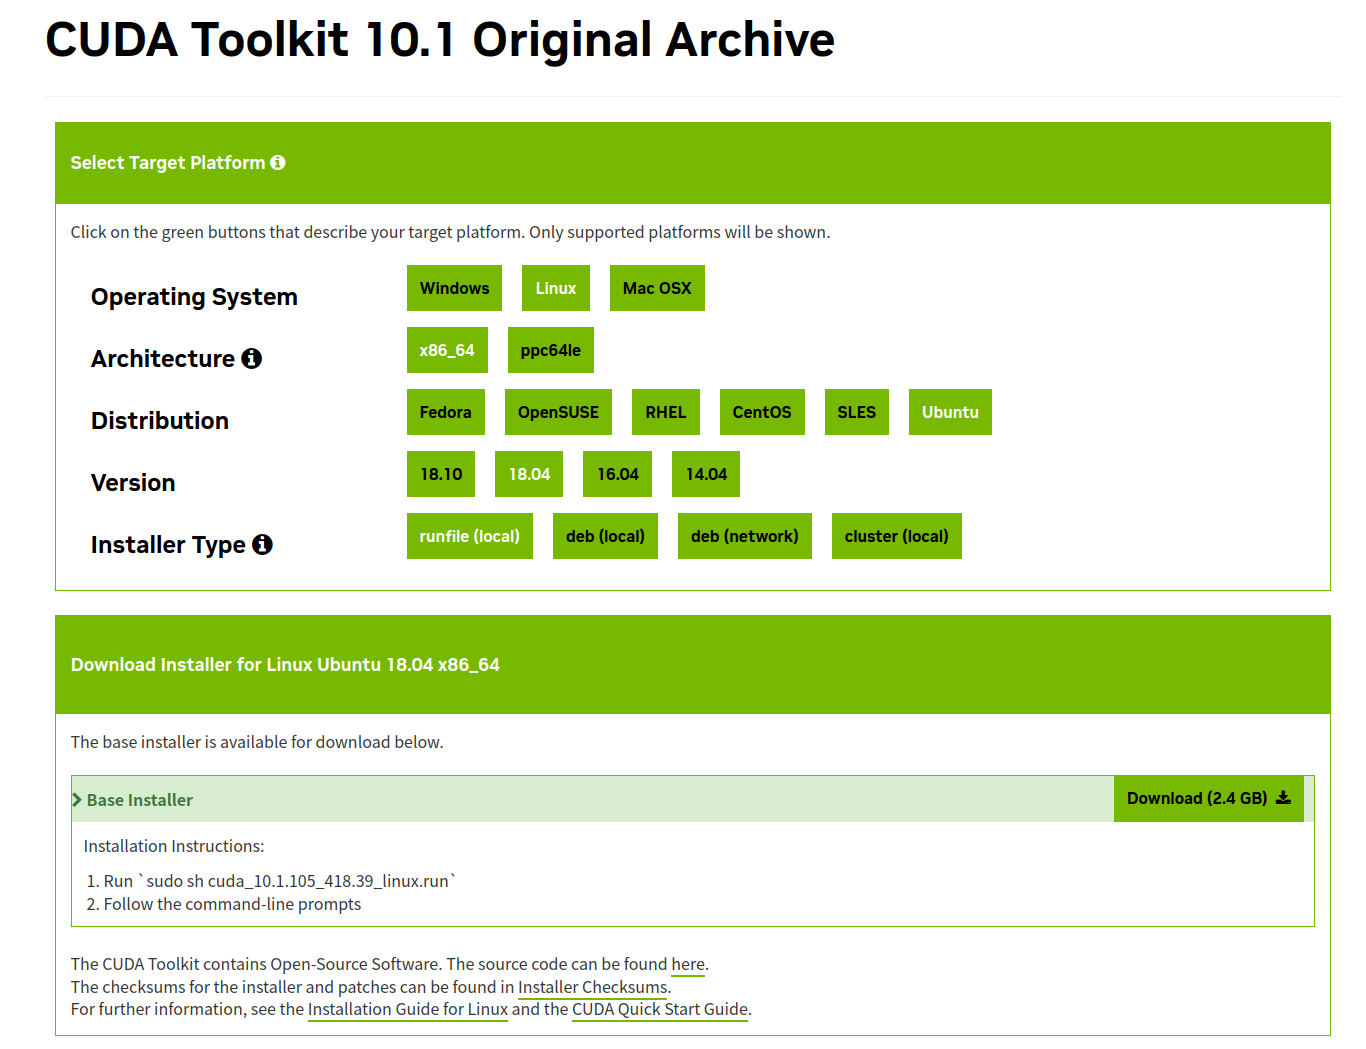1366x1049 pixels.
Task: Select Mac OSX operating system
Action: (657, 288)
